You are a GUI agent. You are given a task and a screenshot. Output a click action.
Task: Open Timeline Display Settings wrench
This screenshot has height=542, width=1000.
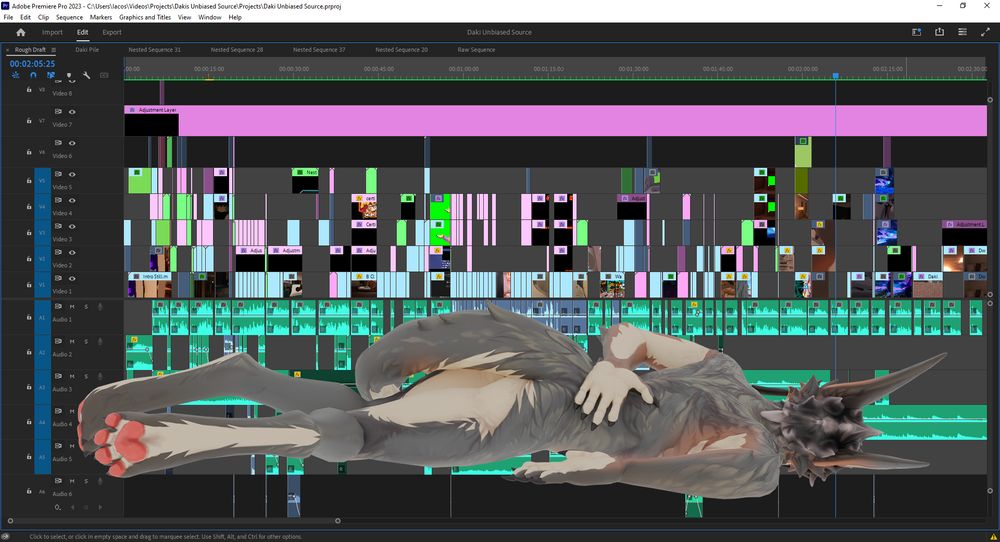coord(87,75)
